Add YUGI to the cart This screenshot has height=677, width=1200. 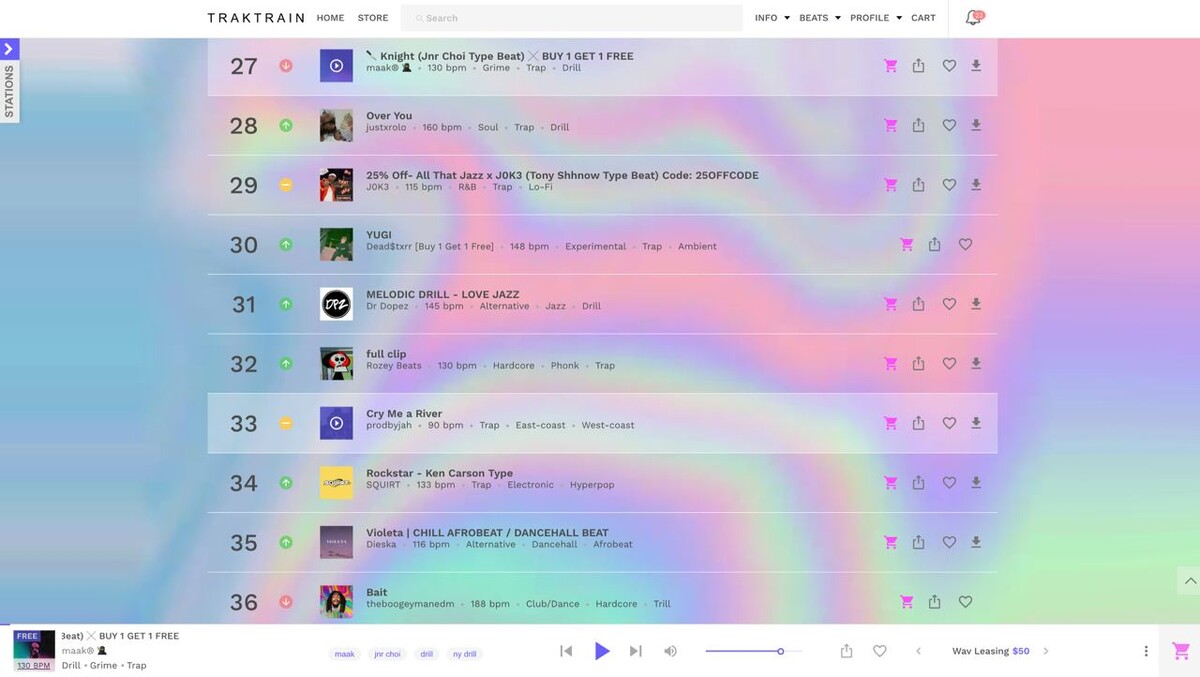click(906, 244)
